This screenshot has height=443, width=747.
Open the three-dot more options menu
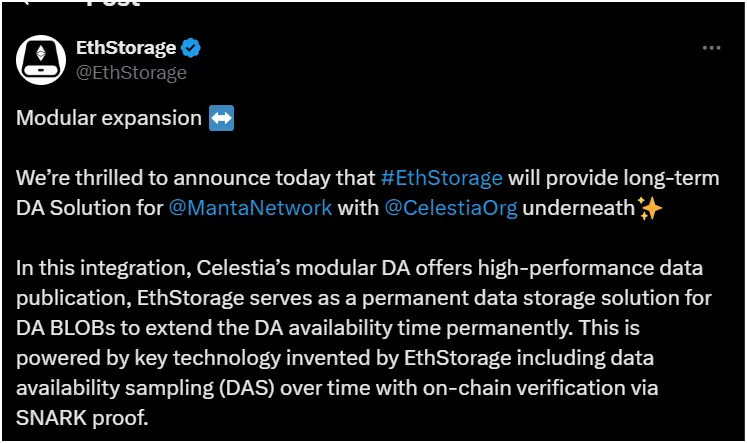[711, 48]
